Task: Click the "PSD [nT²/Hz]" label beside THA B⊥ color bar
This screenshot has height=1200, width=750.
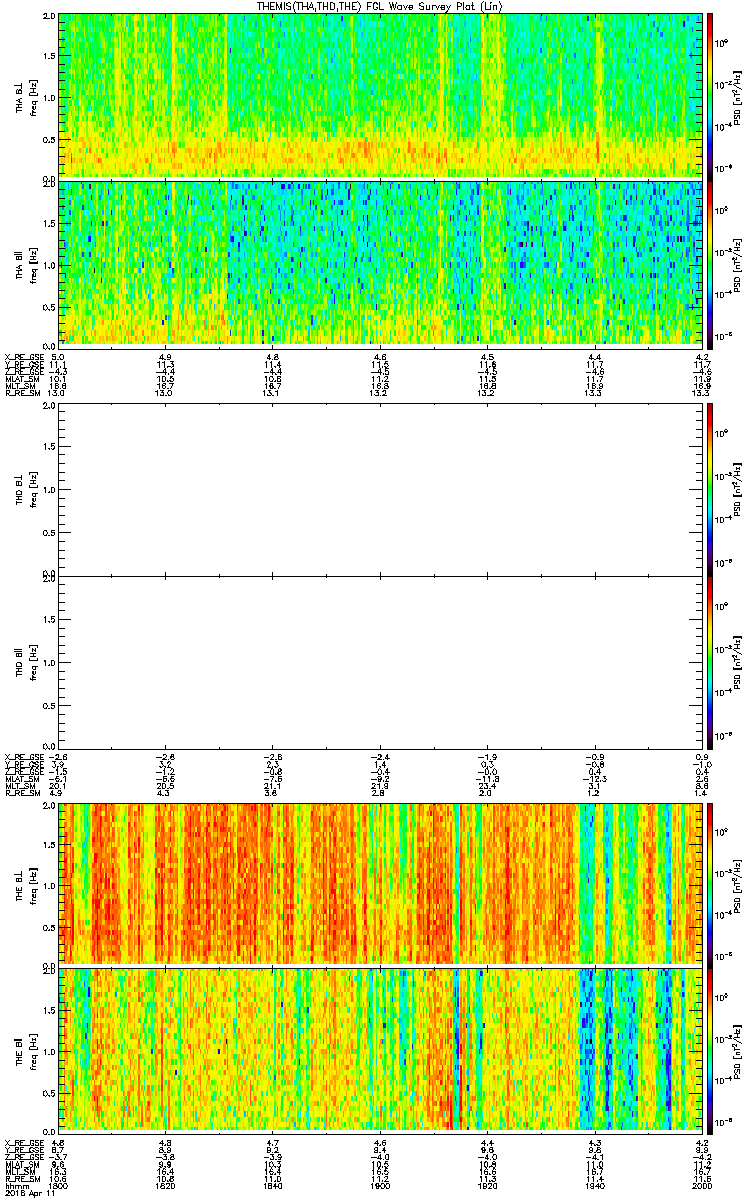Action: 738,96
